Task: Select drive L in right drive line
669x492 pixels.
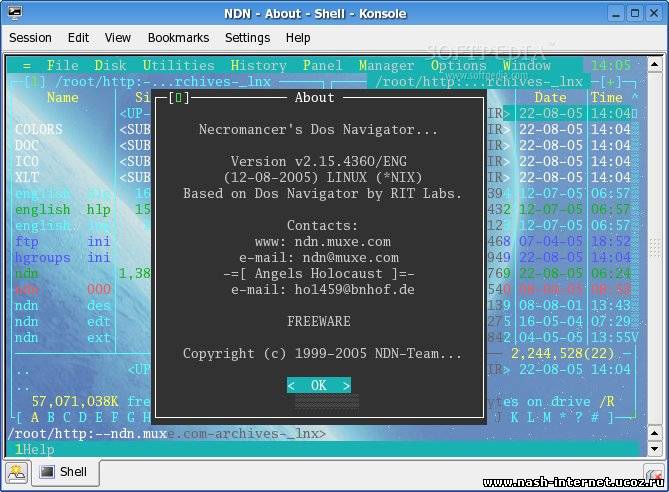Action: 531,417
